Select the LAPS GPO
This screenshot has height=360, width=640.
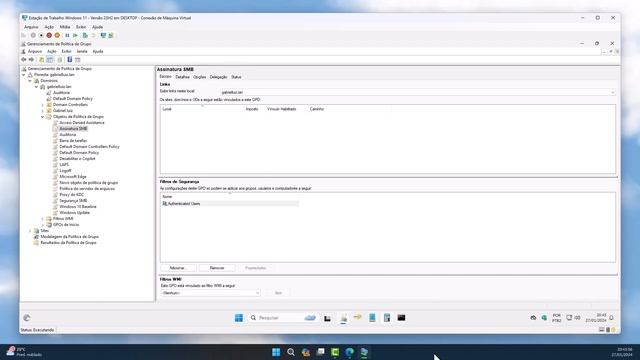coord(64,165)
